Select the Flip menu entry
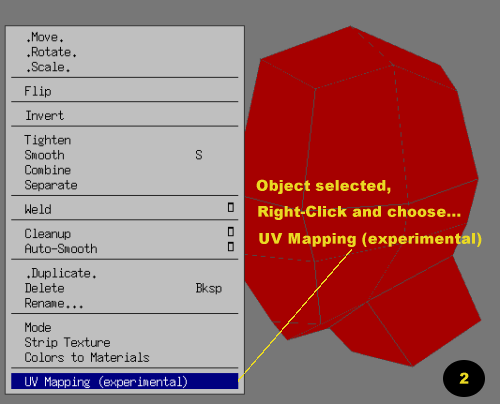Image resolution: width=500 pixels, height=404 pixels. (x=124, y=91)
